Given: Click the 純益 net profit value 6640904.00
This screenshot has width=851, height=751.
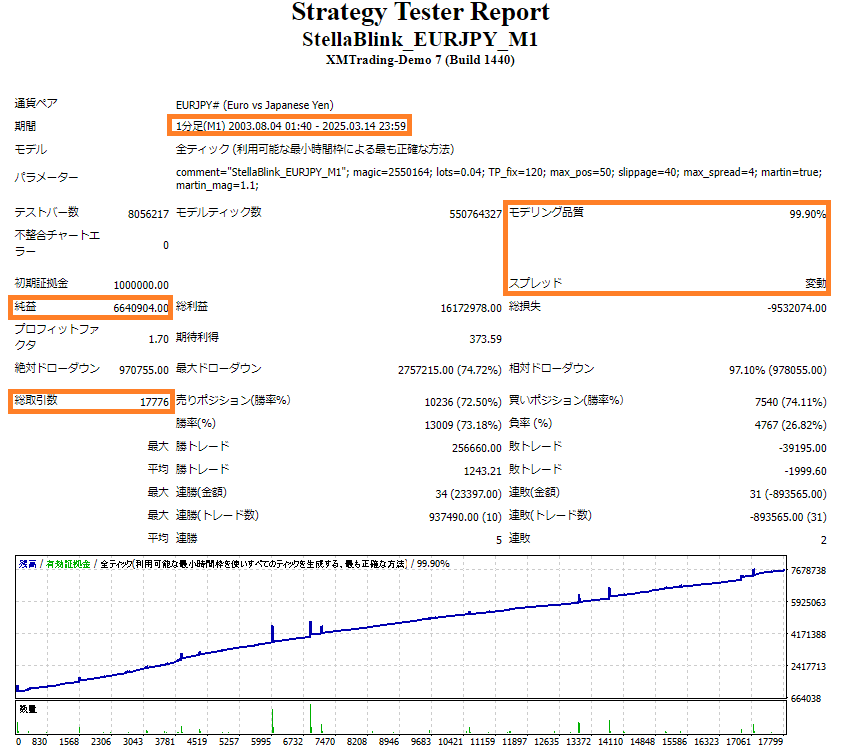Looking at the screenshot, I should pos(141,308).
